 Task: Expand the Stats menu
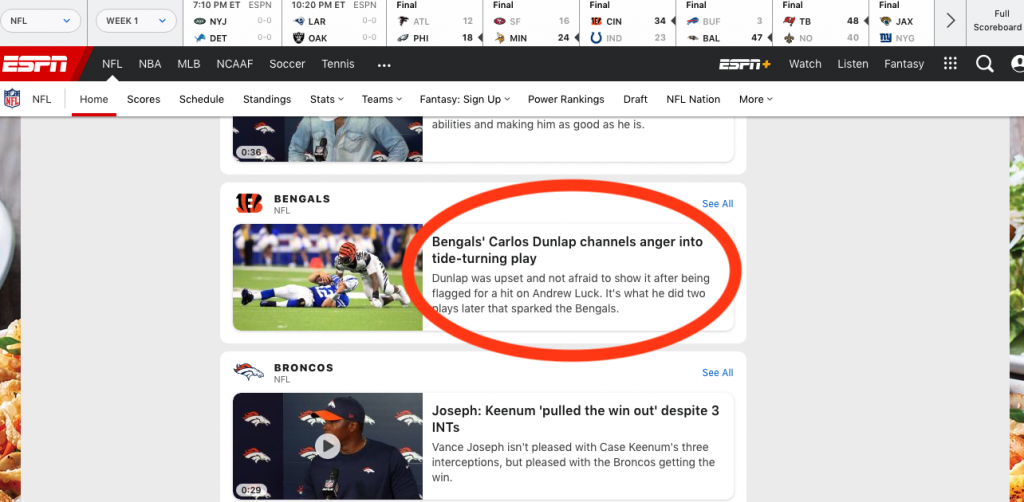pos(327,99)
